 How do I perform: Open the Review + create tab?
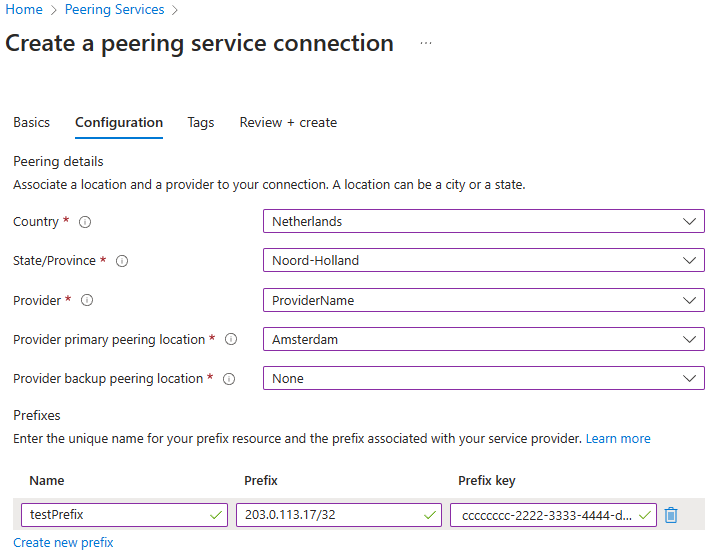coord(288,123)
